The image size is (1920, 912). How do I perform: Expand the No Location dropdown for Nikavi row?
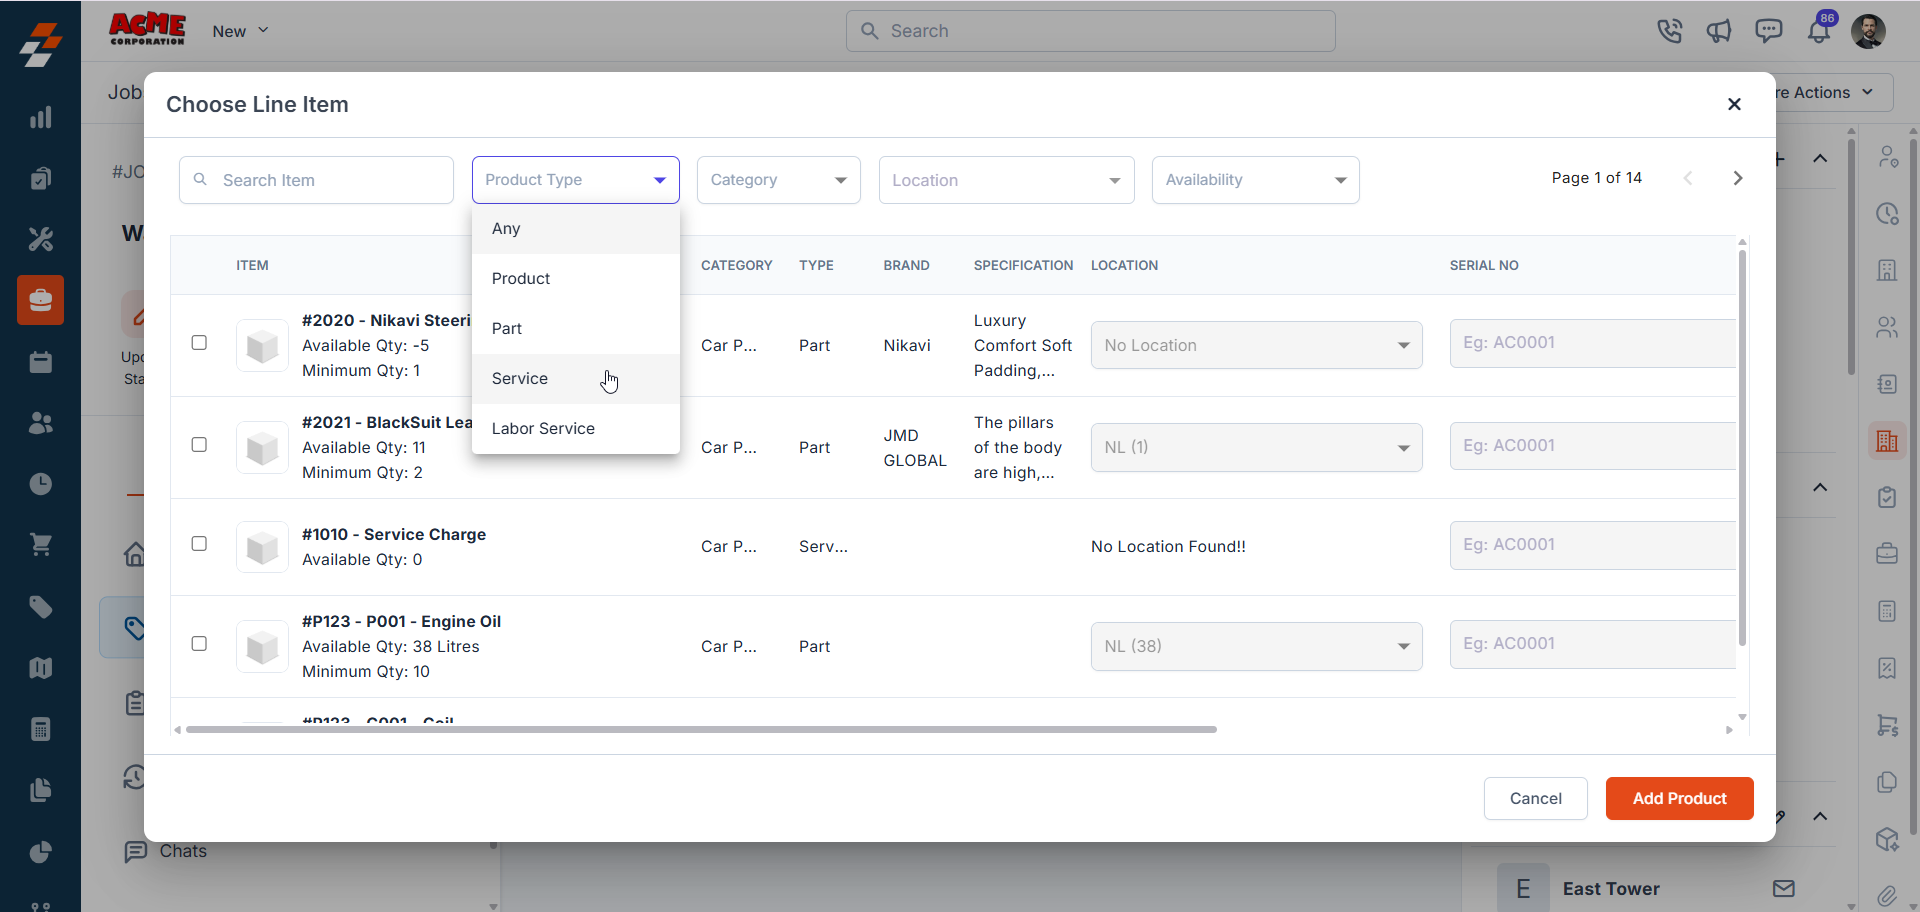[x=1256, y=345]
